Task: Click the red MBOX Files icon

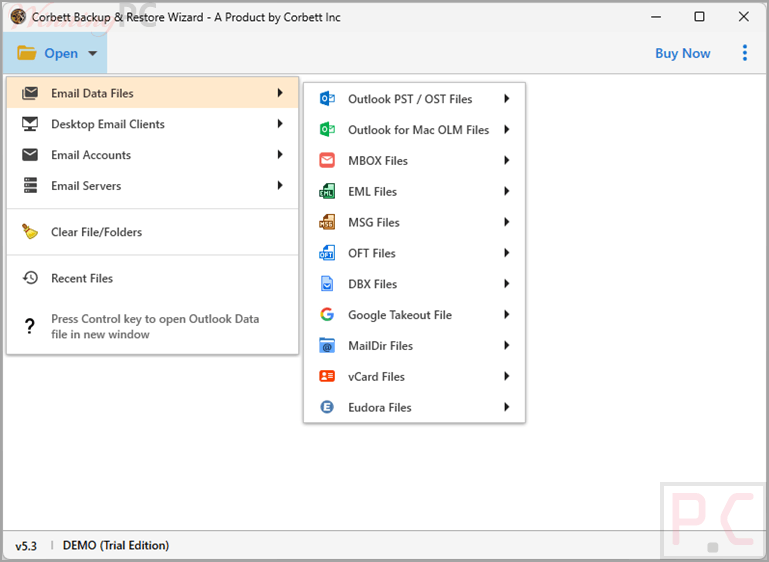Action: click(327, 160)
